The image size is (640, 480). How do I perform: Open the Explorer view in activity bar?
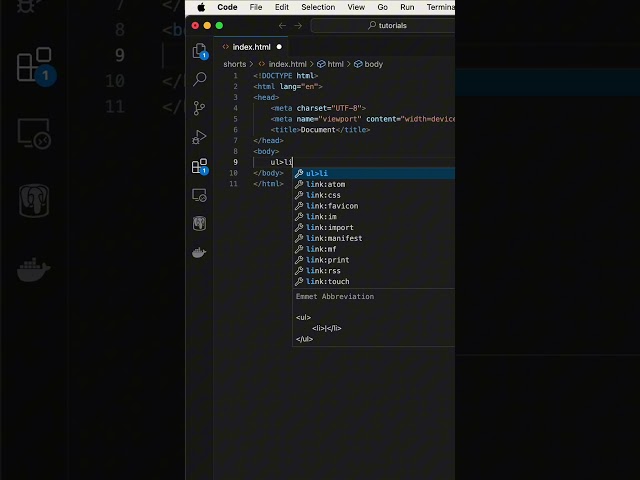(x=199, y=51)
